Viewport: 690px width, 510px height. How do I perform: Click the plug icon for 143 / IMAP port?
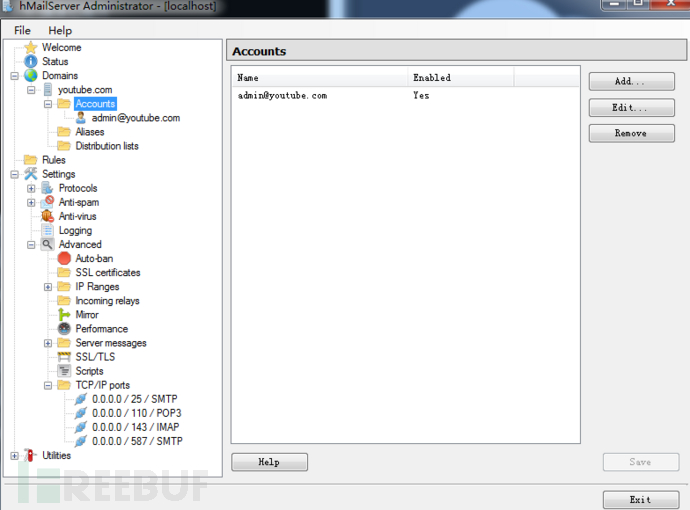[x=81, y=427]
